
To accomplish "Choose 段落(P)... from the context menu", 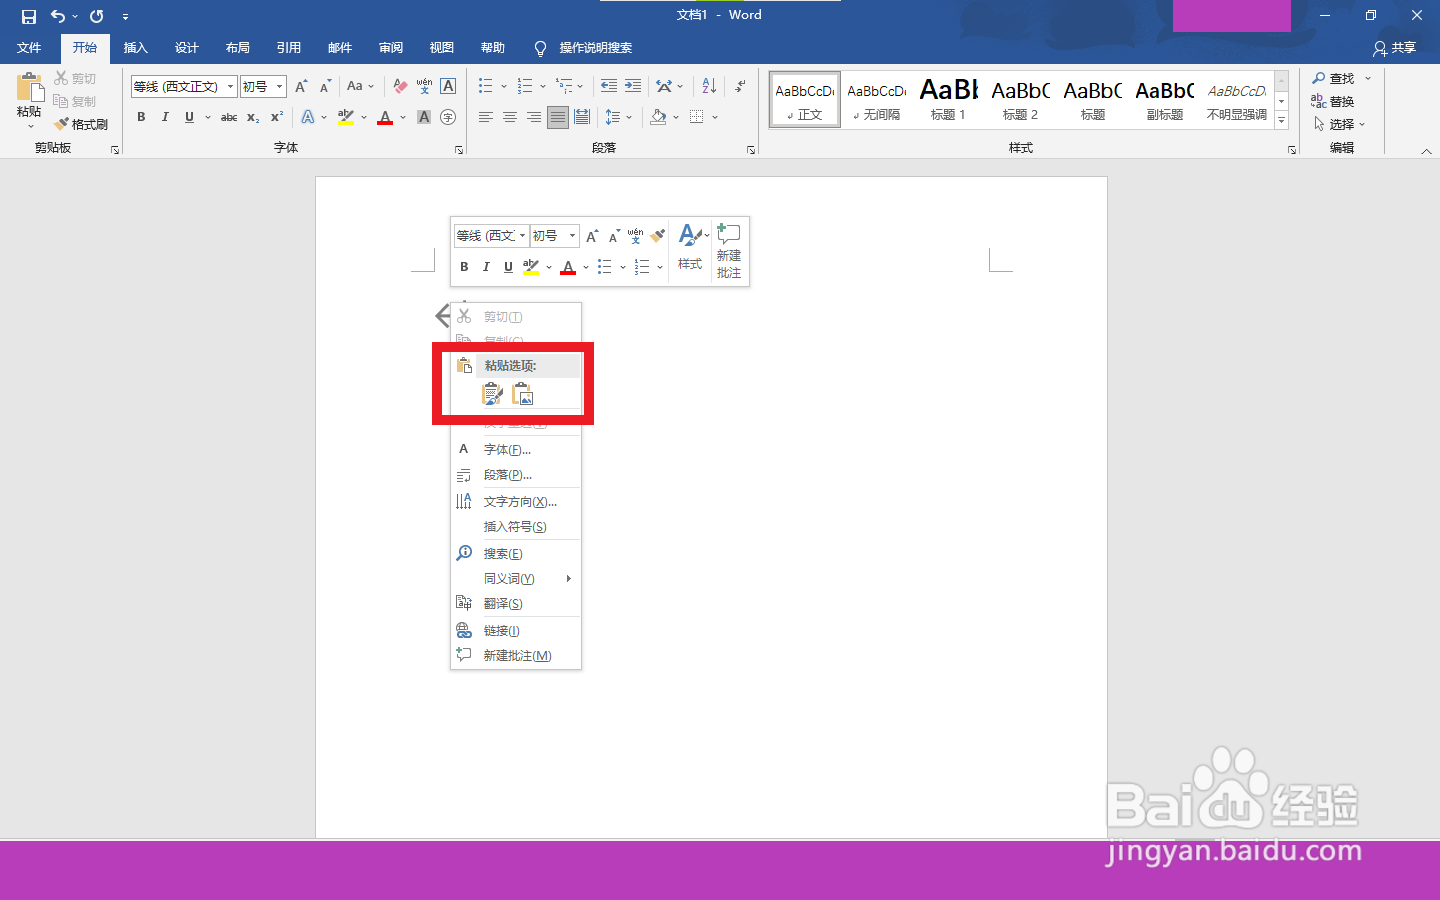I will point(516,475).
